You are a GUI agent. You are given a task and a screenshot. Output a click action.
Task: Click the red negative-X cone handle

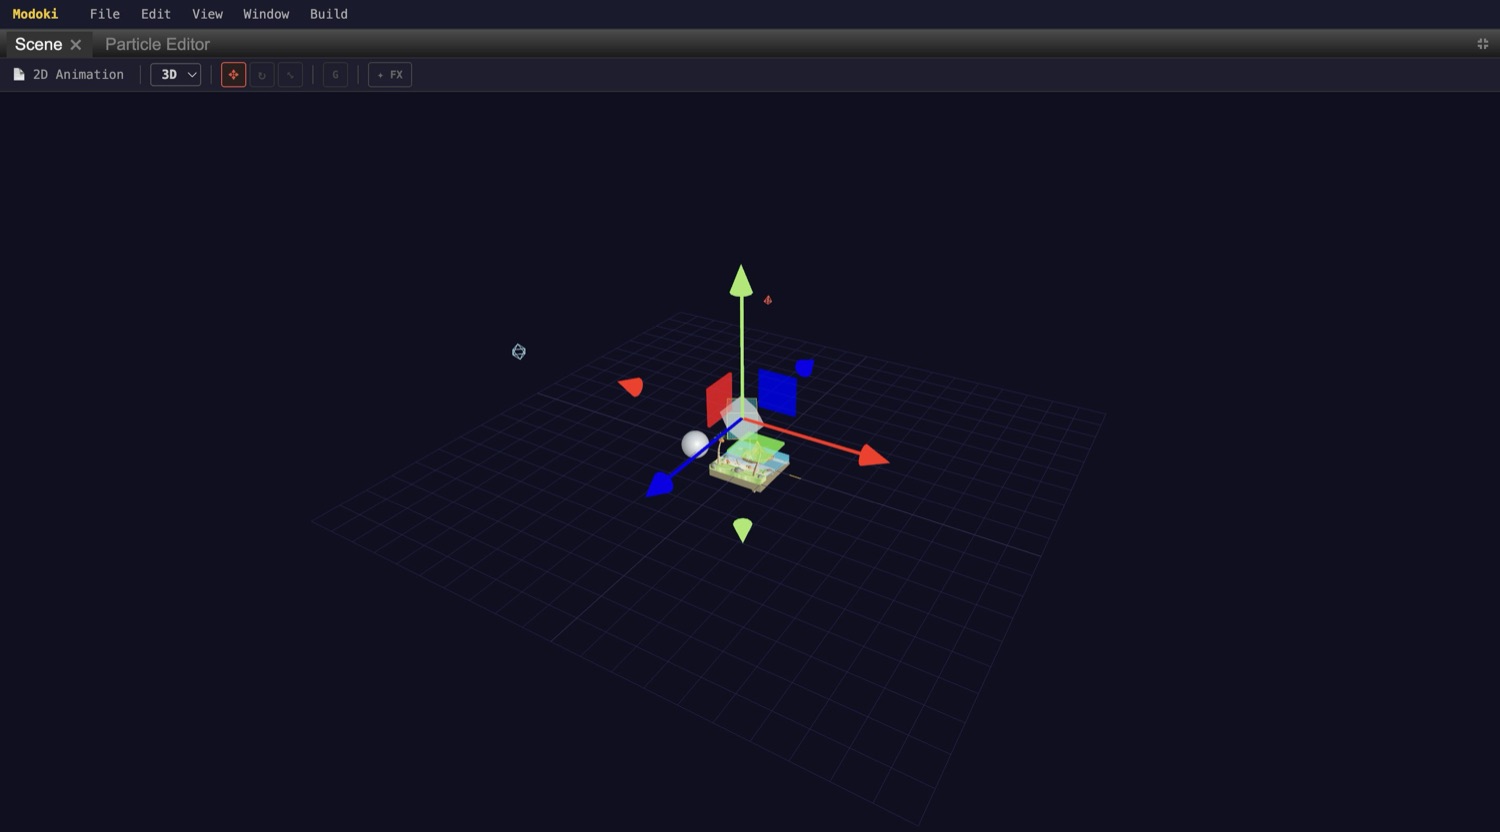click(631, 386)
